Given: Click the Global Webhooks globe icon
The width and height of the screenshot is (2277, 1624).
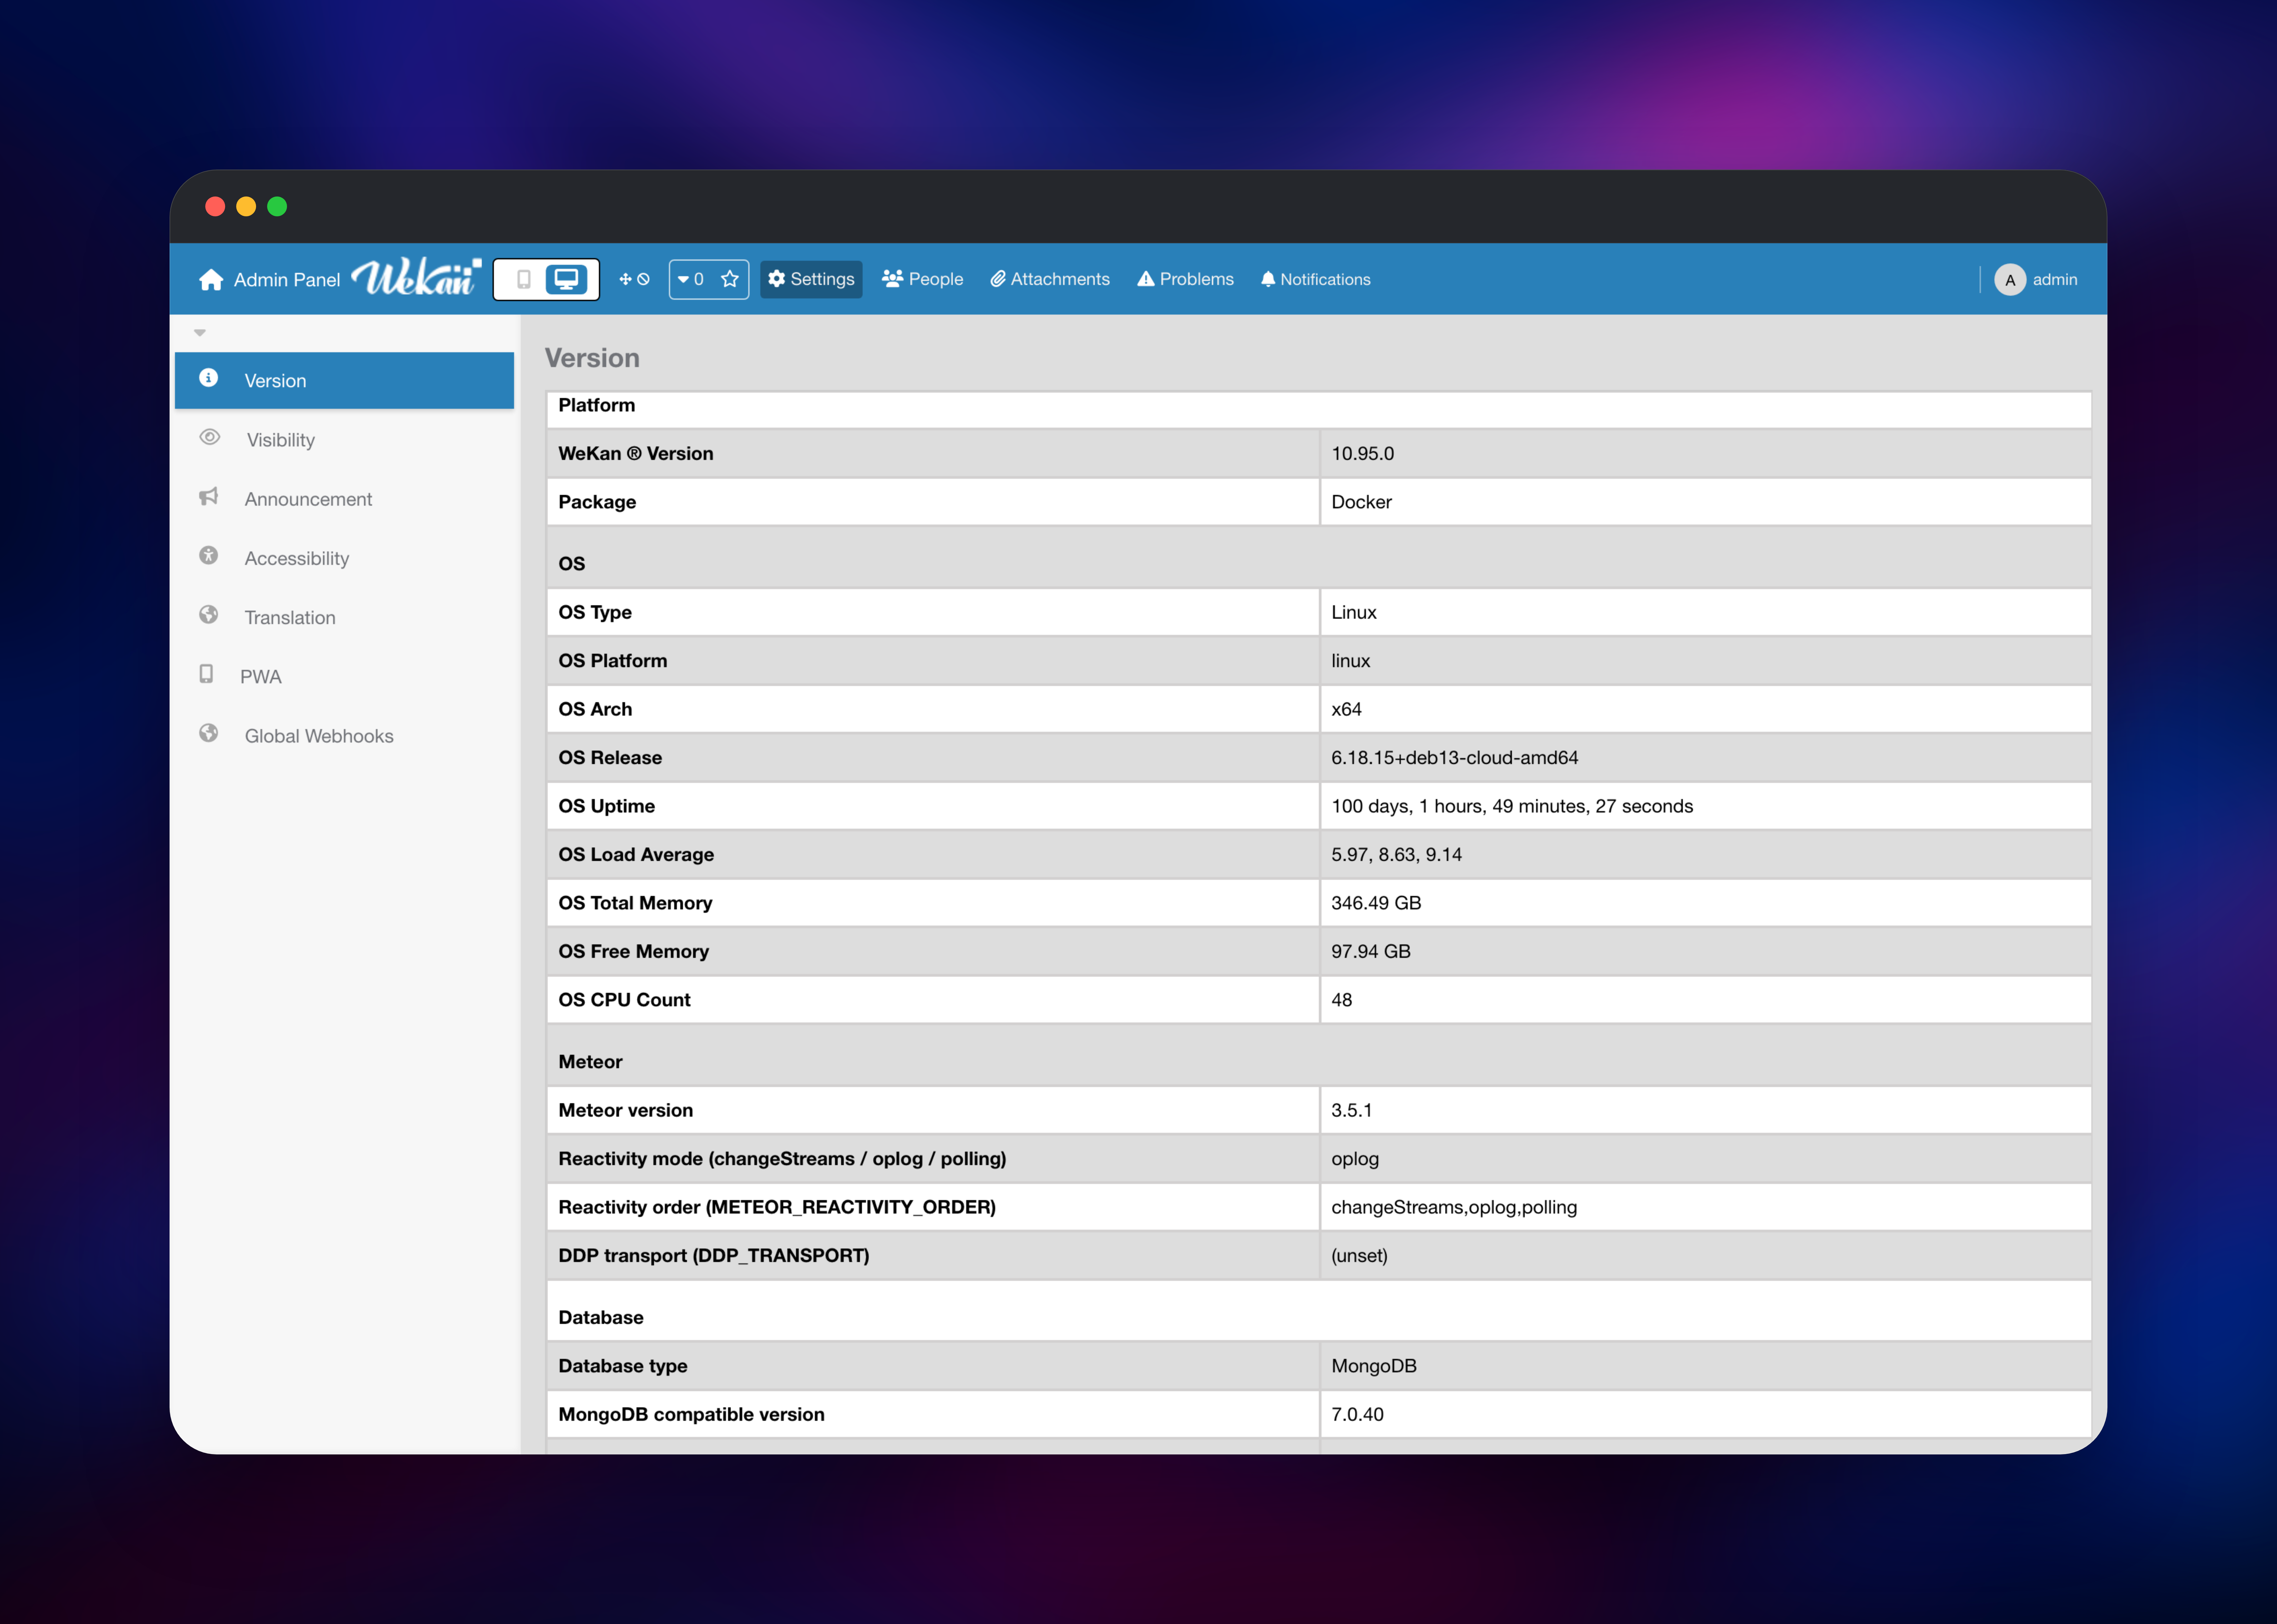Looking at the screenshot, I should 208,733.
